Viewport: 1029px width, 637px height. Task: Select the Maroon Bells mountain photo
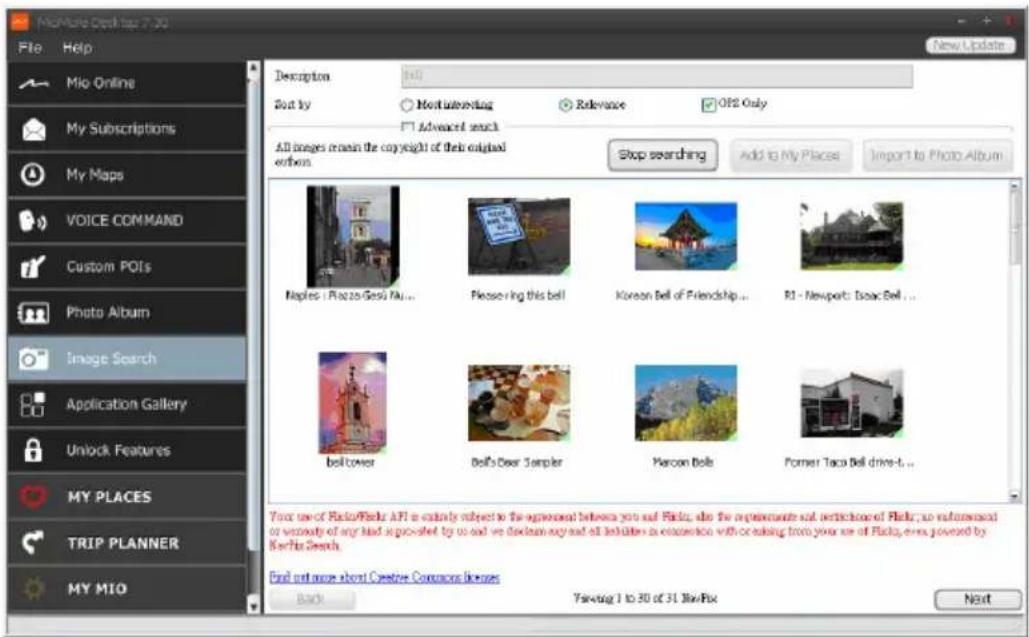click(x=686, y=403)
